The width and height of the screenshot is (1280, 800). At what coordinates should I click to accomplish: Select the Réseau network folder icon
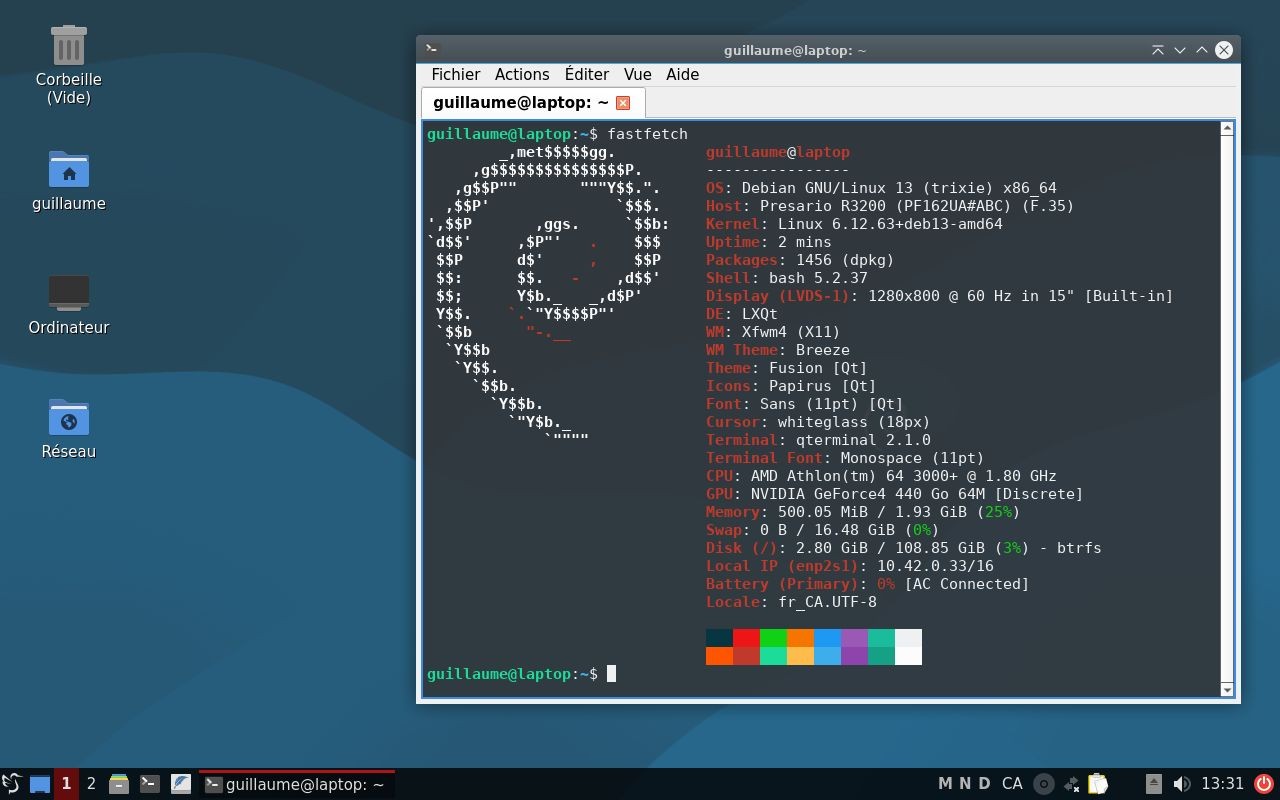pyautogui.click(x=69, y=418)
